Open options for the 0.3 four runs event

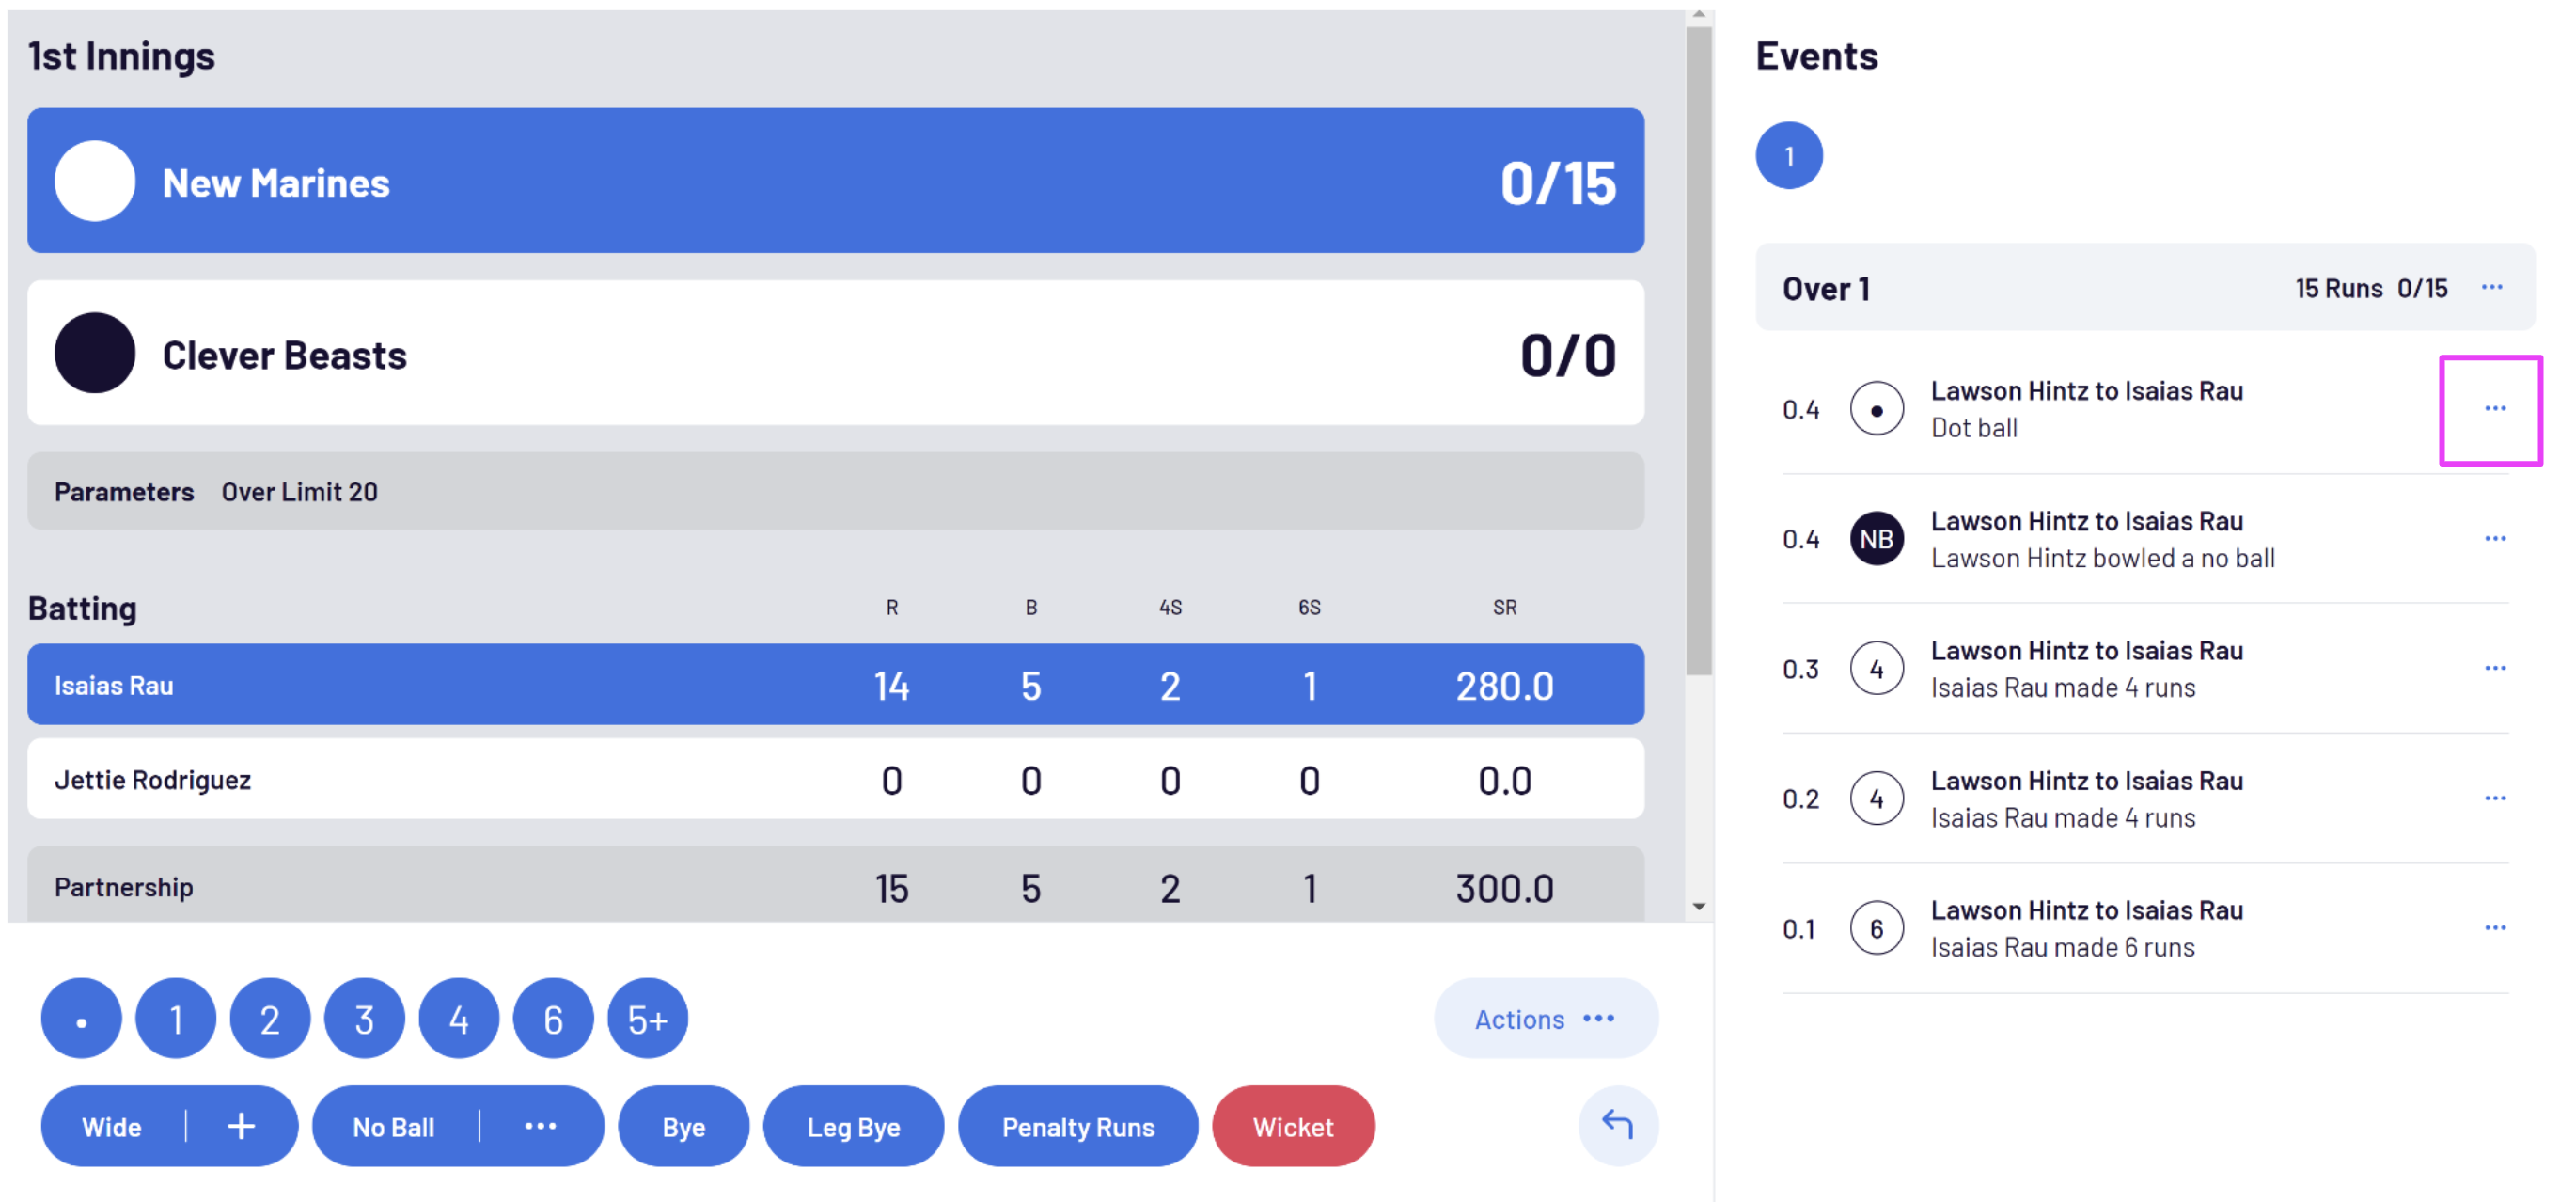pyautogui.click(x=2494, y=668)
